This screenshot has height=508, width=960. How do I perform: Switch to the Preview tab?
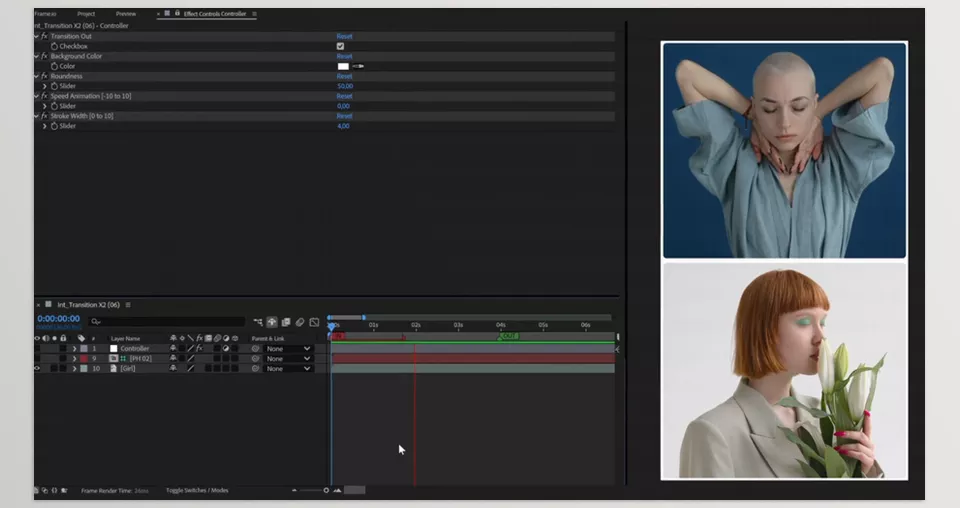point(126,13)
